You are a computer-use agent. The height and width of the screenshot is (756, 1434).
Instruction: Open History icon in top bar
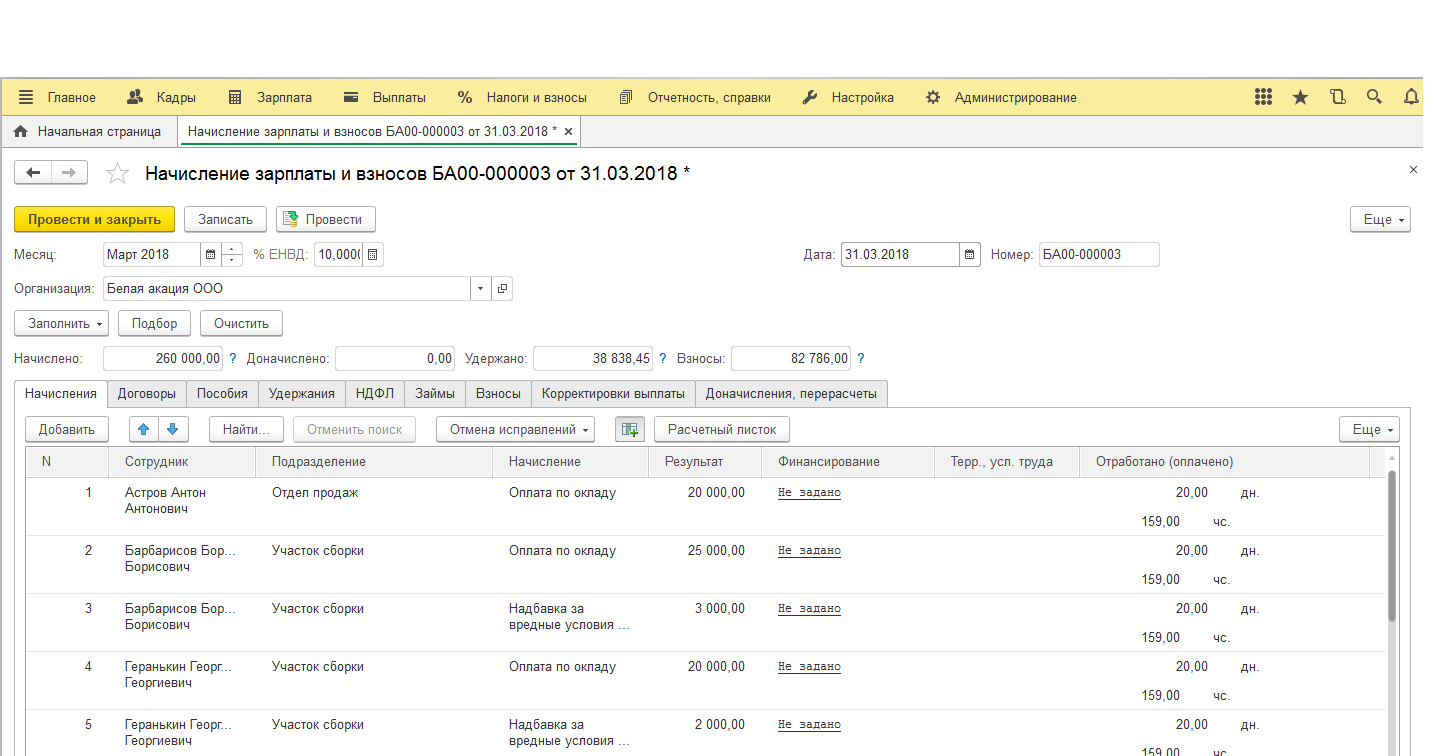[1338, 97]
